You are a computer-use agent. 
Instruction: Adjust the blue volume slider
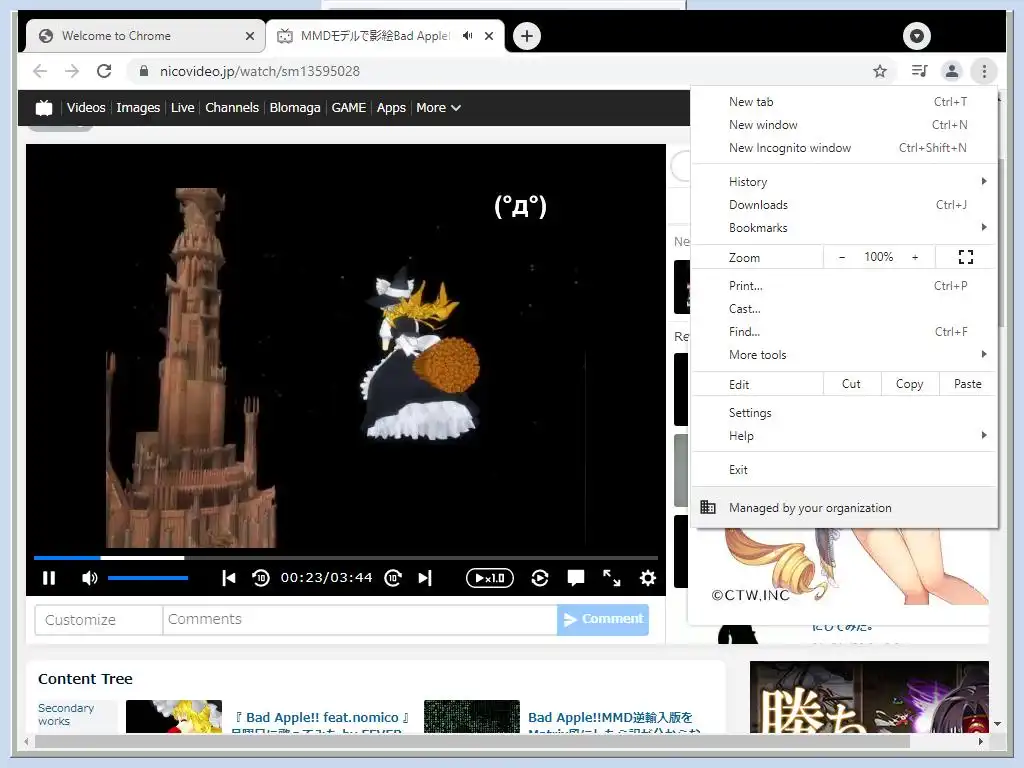click(x=148, y=578)
